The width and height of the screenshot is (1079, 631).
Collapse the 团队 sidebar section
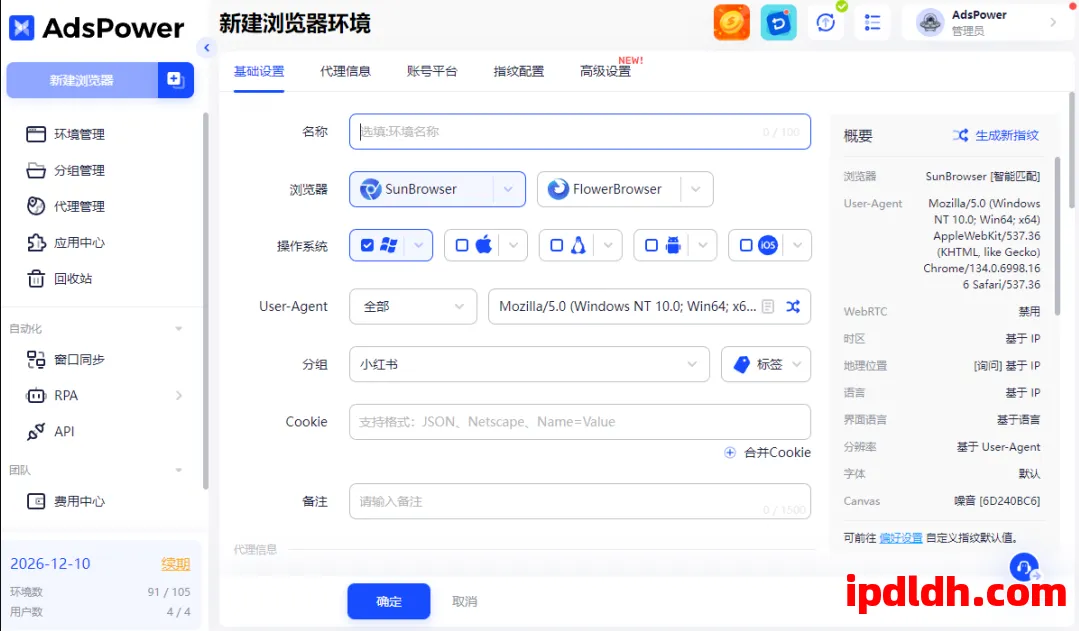coord(179,470)
